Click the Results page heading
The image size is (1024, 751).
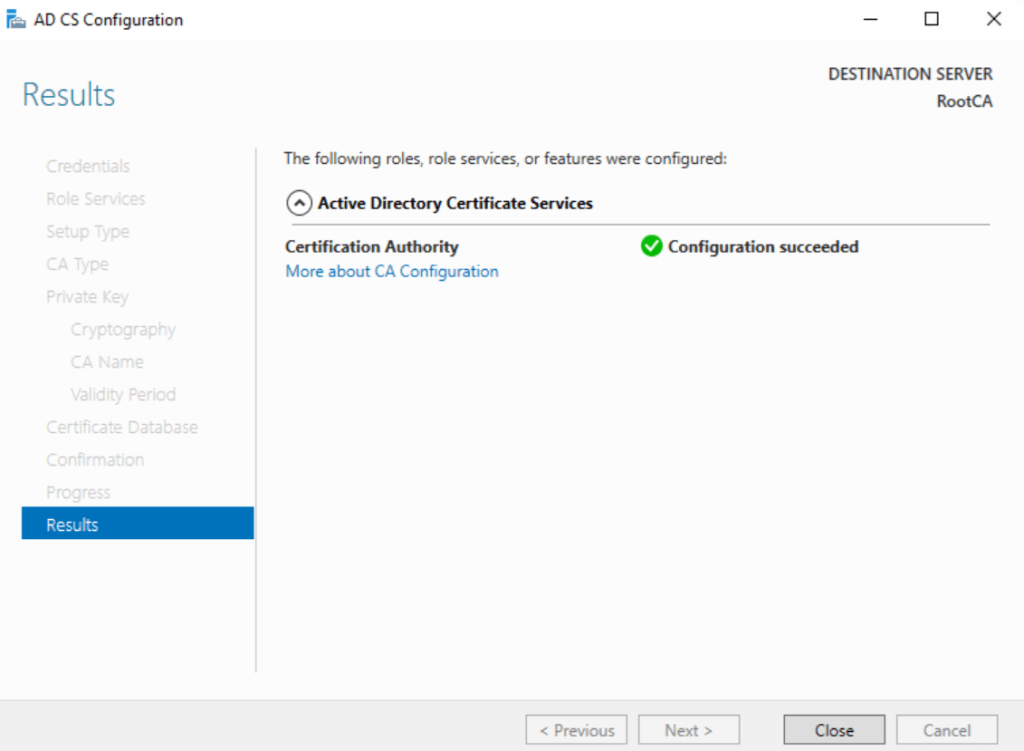click(x=69, y=95)
